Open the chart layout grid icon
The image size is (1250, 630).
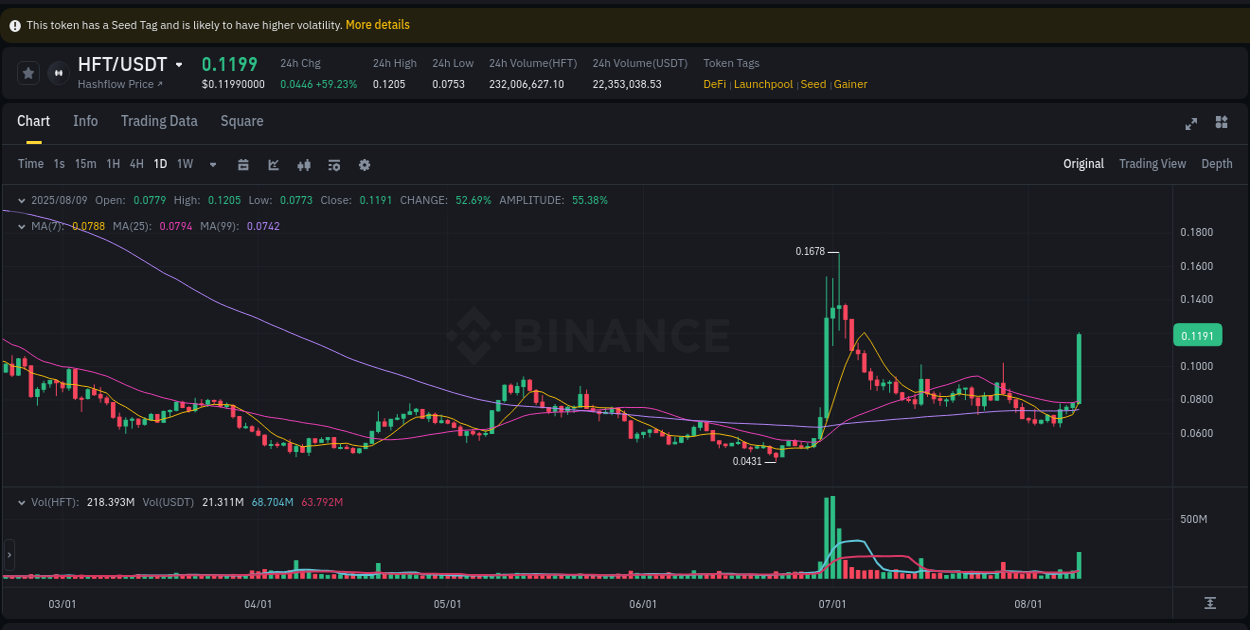click(x=1221, y=122)
